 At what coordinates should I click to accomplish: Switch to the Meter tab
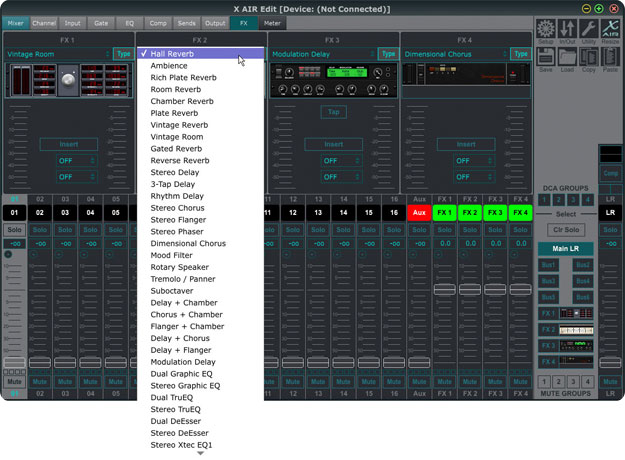pos(272,23)
